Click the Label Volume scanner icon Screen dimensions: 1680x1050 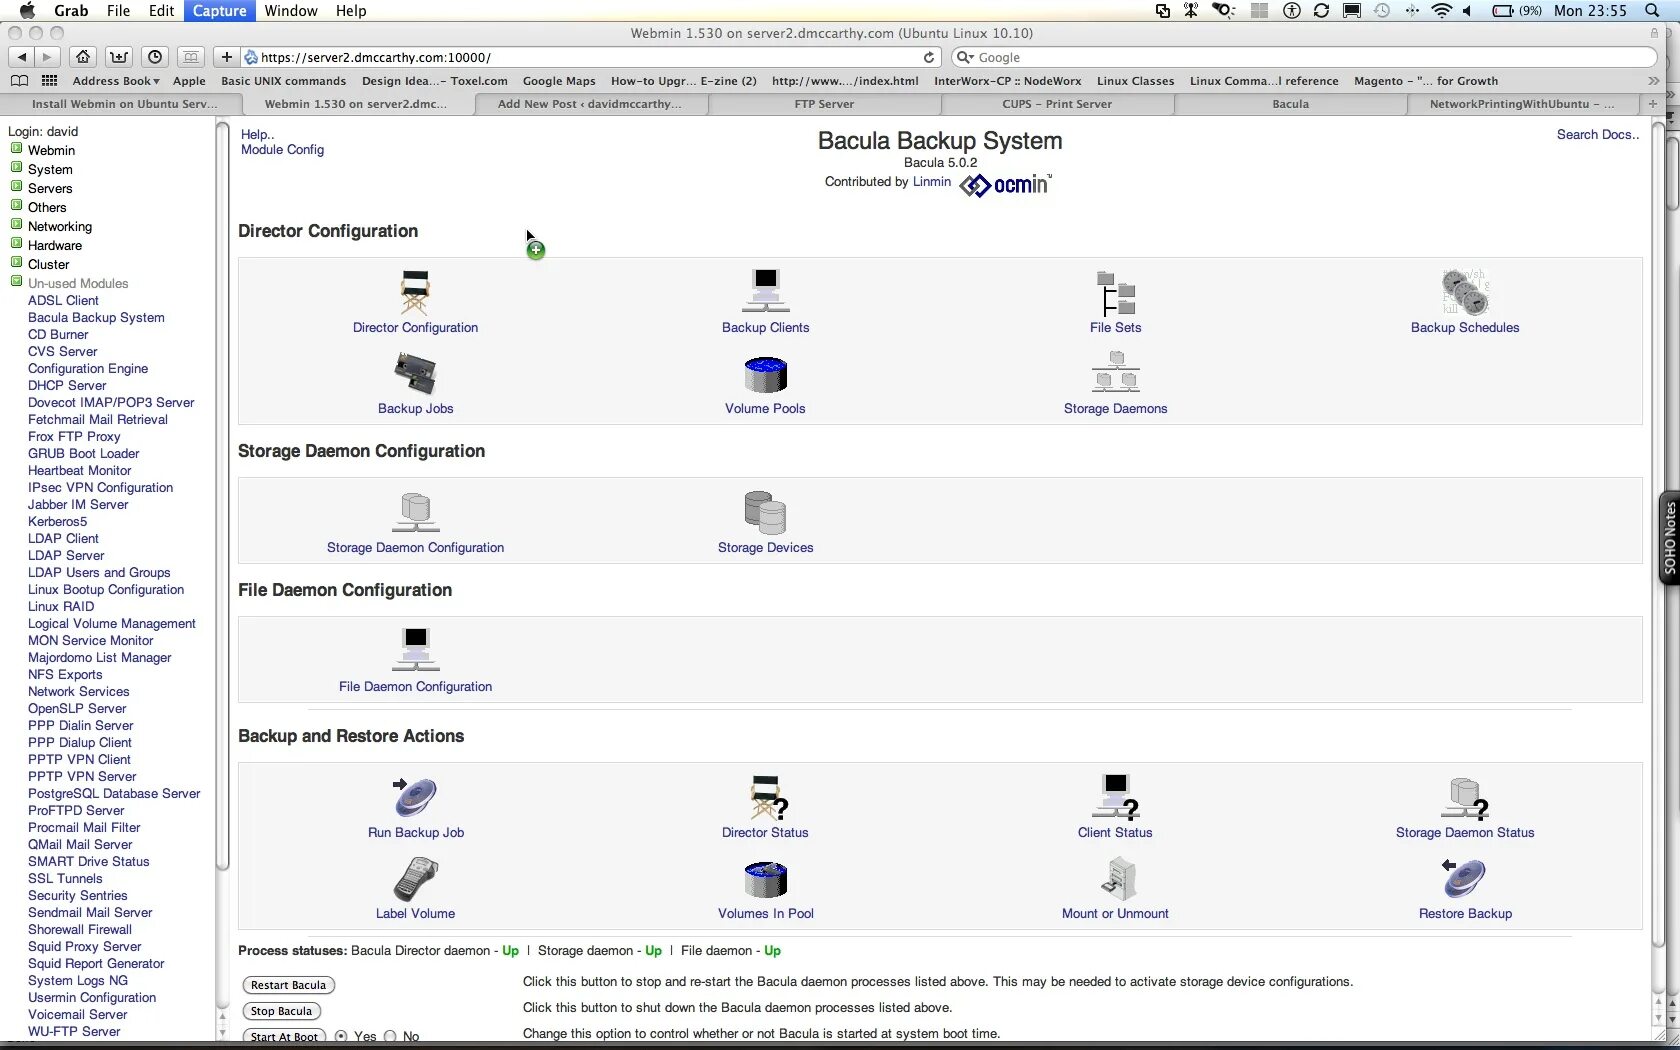415,879
